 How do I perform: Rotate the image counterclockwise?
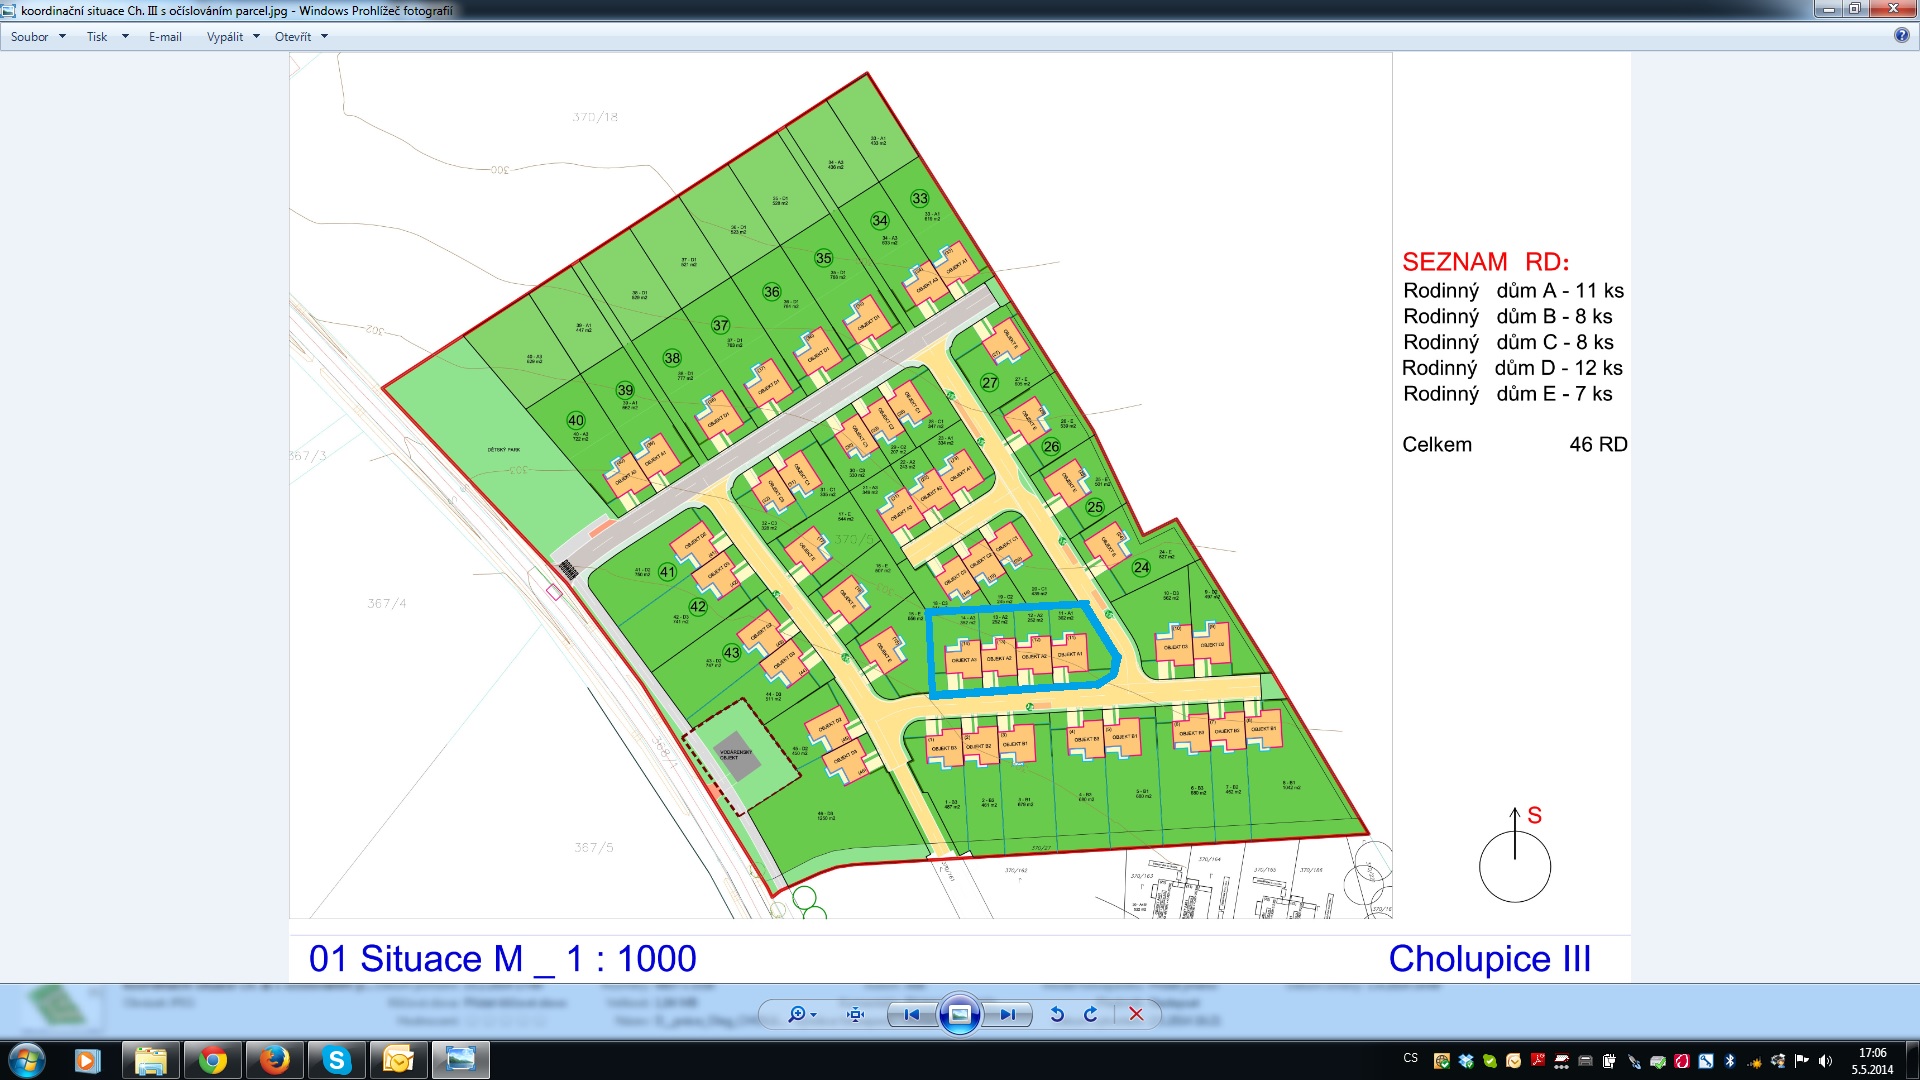coord(1057,1014)
